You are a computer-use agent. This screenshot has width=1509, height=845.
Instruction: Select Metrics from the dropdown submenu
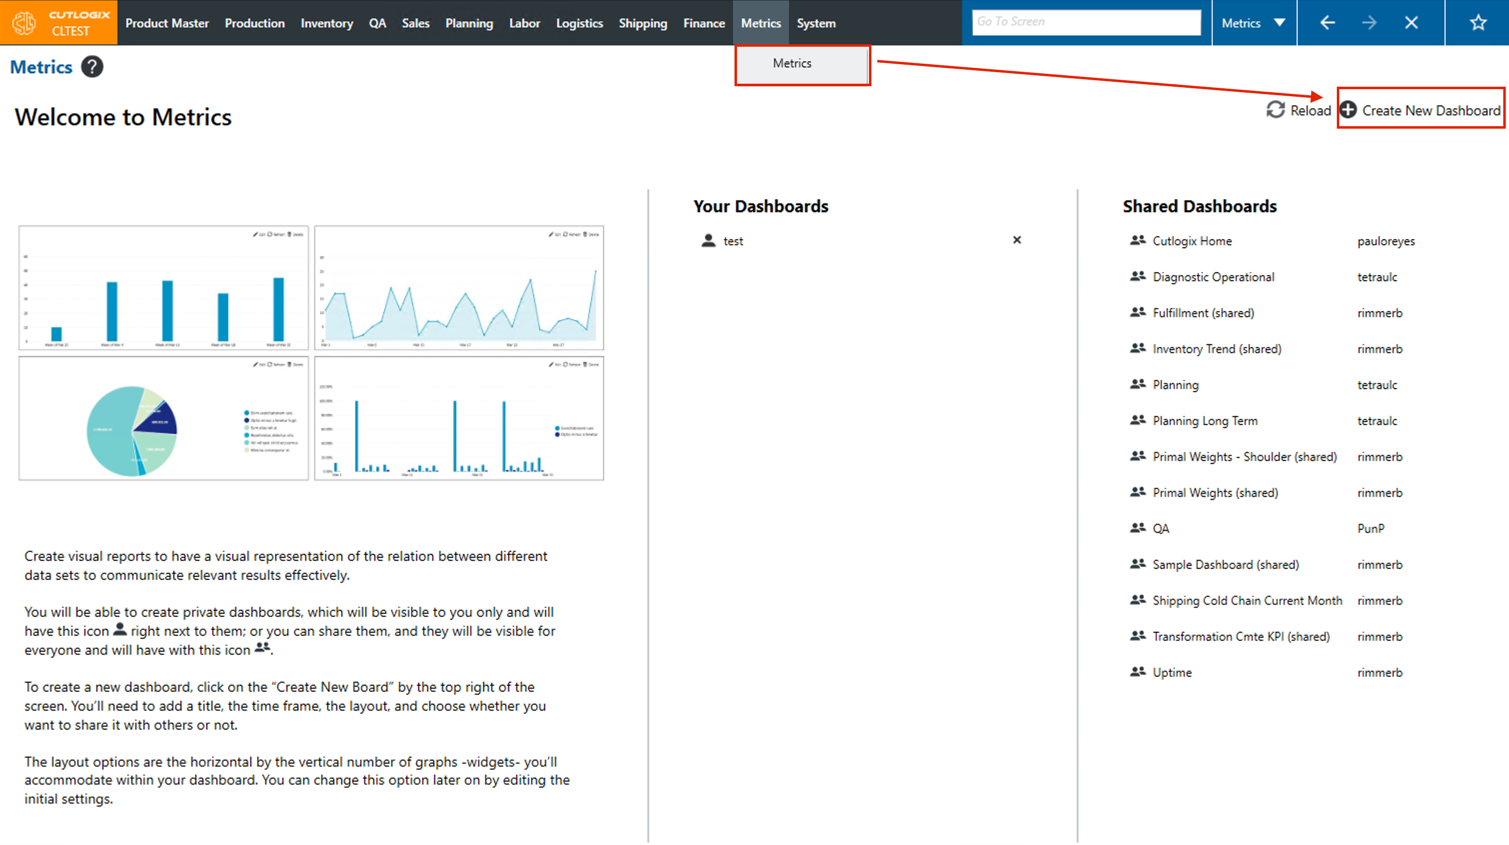(792, 64)
